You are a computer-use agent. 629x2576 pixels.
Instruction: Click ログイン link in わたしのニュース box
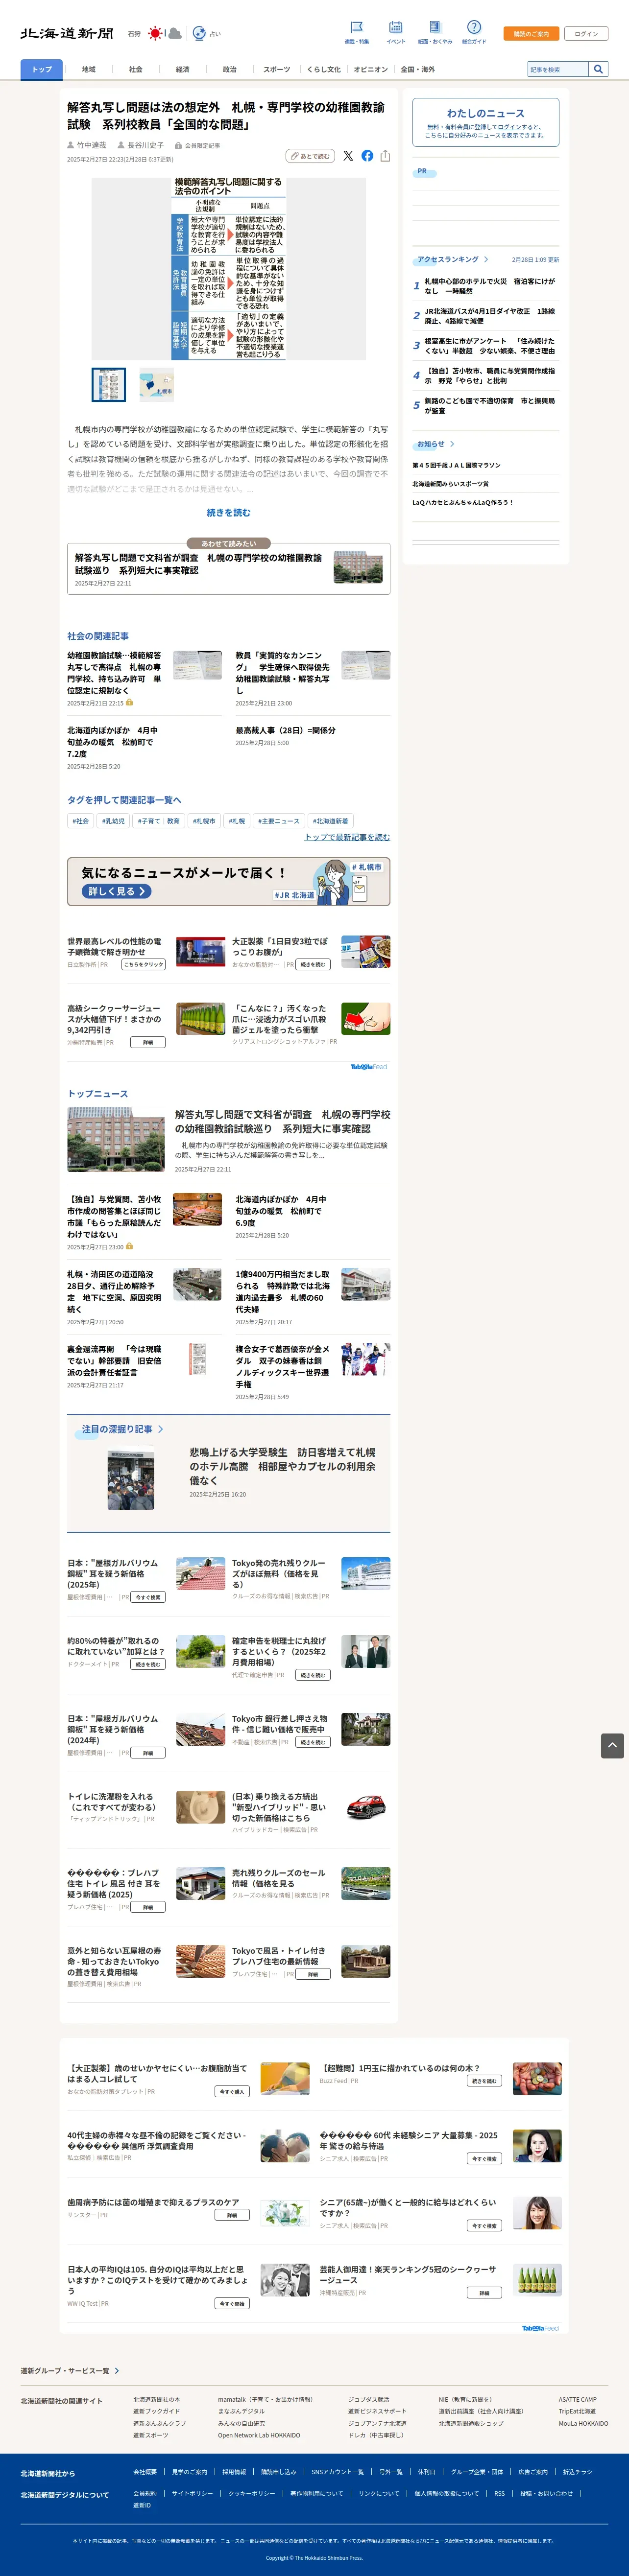point(511,127)
